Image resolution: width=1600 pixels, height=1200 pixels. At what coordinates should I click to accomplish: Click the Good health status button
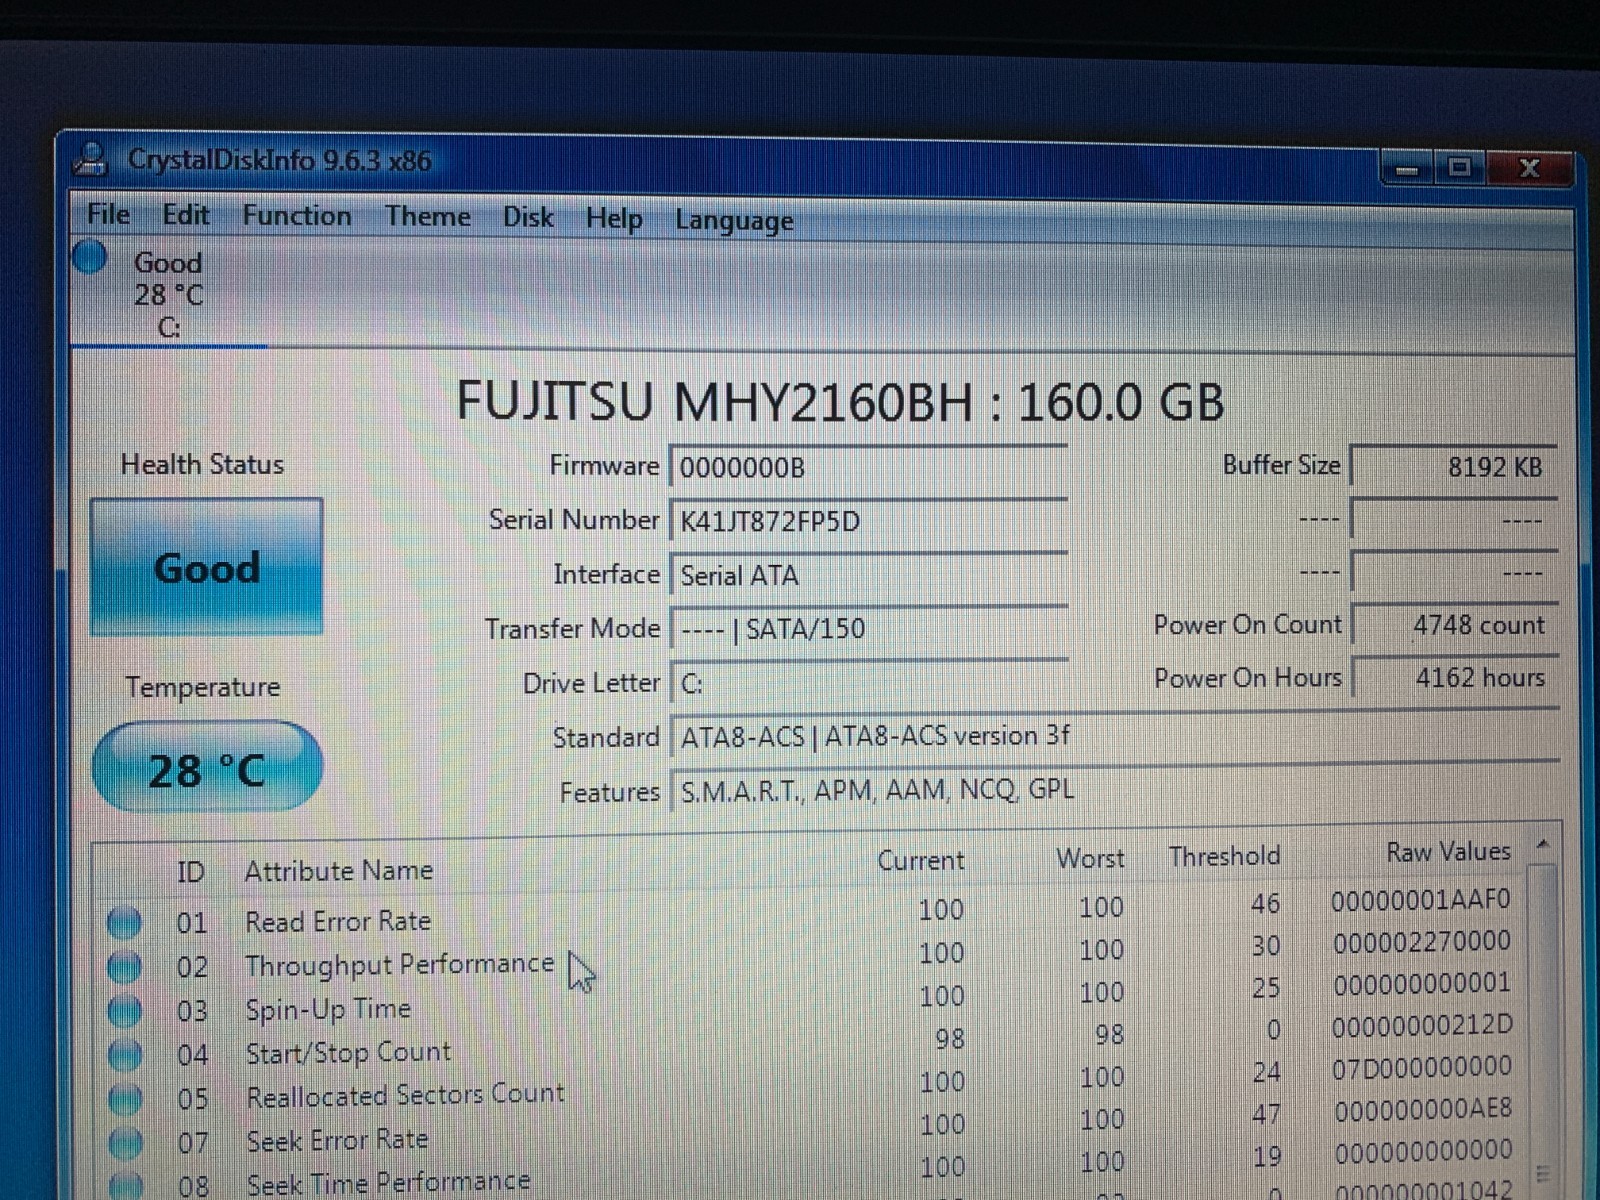click(207, 567)
